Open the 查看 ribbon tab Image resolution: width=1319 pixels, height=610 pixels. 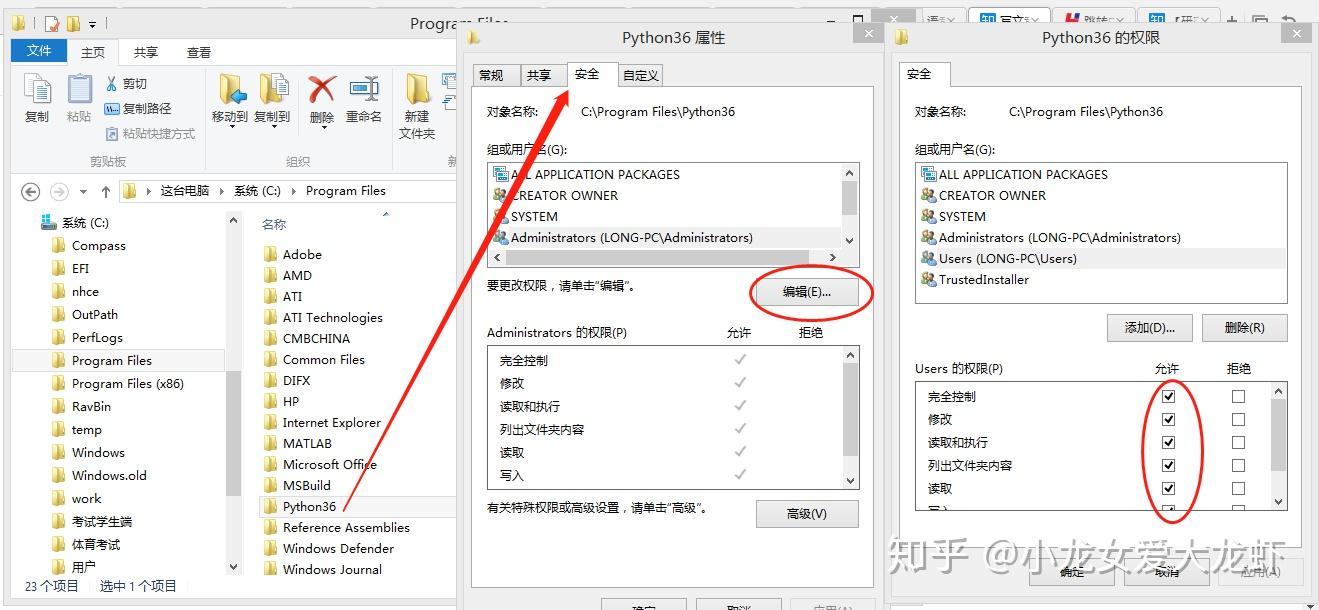[198, 51]
